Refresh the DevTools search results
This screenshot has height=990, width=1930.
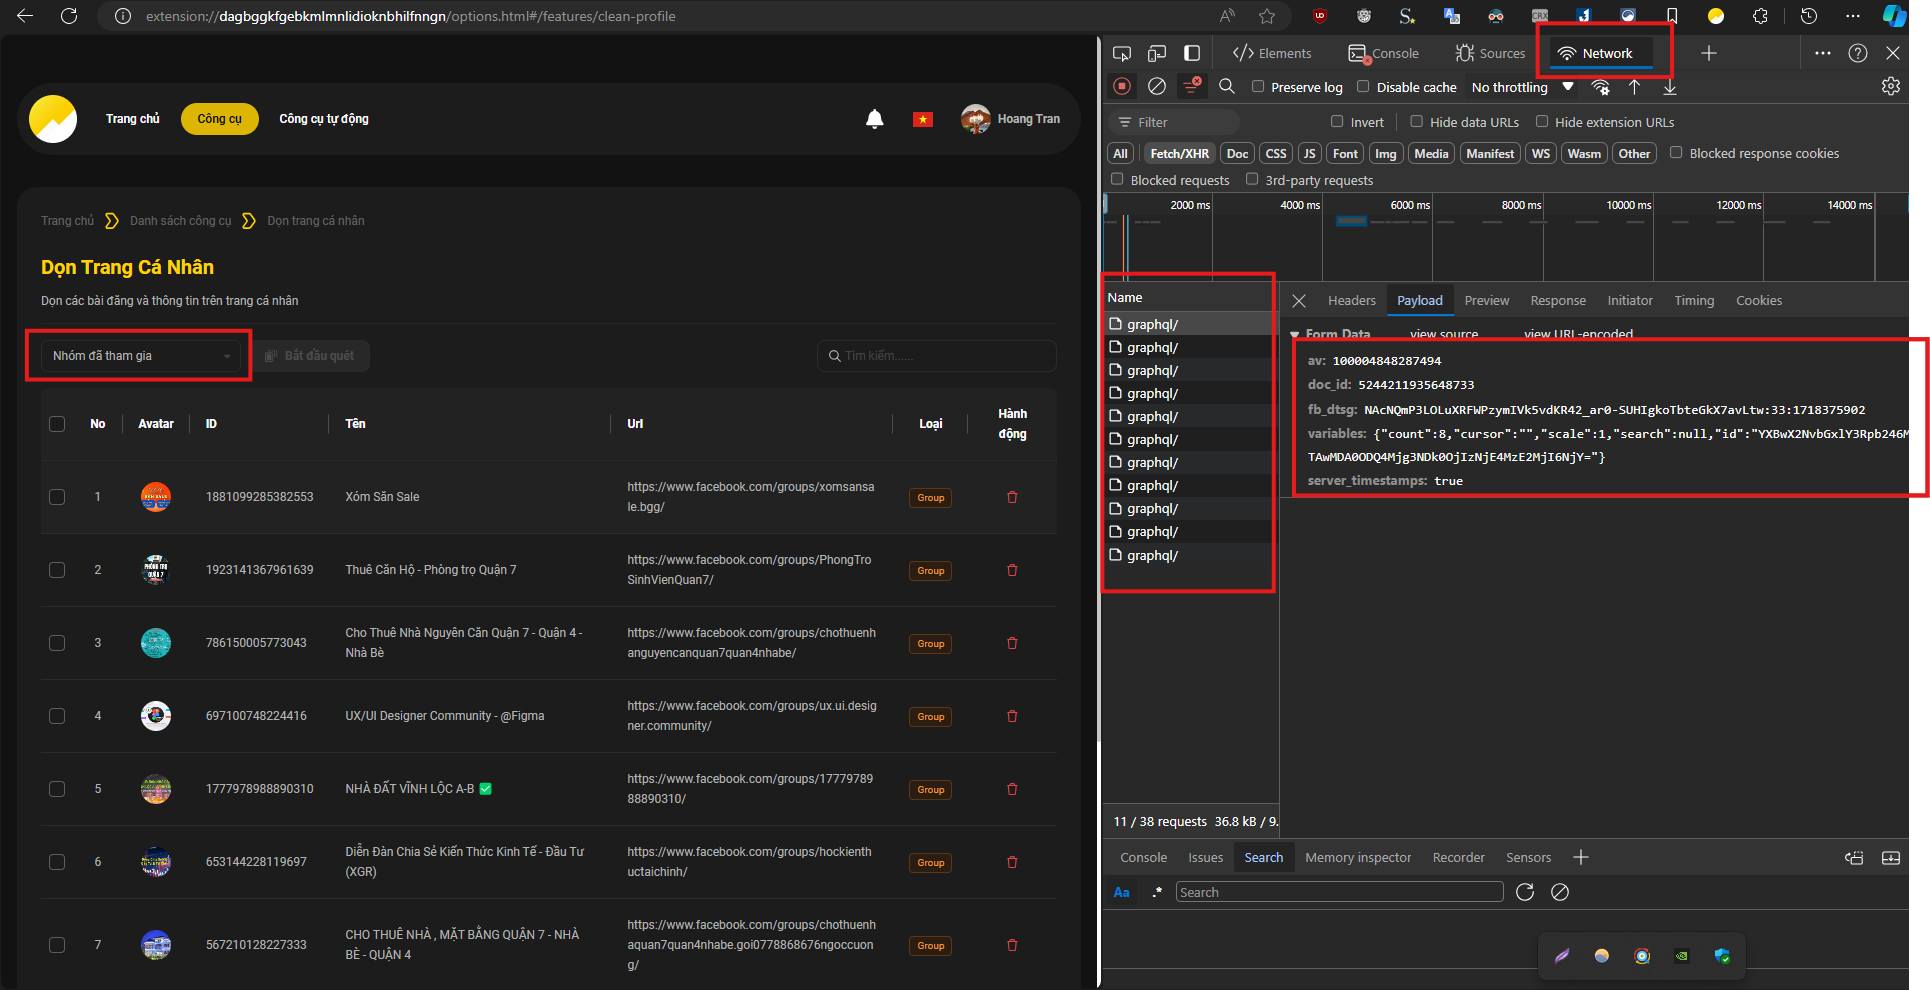click(1525, 892)
